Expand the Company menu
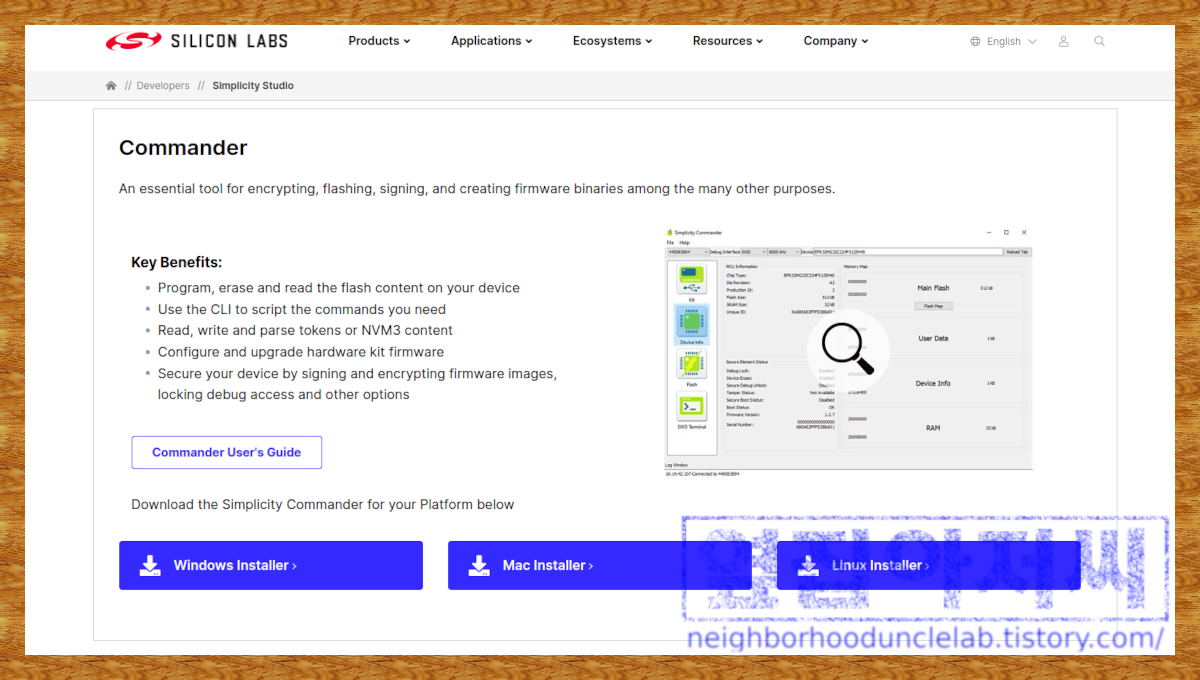This screenshot has height=680, width=1200. [x=835, y=41]
